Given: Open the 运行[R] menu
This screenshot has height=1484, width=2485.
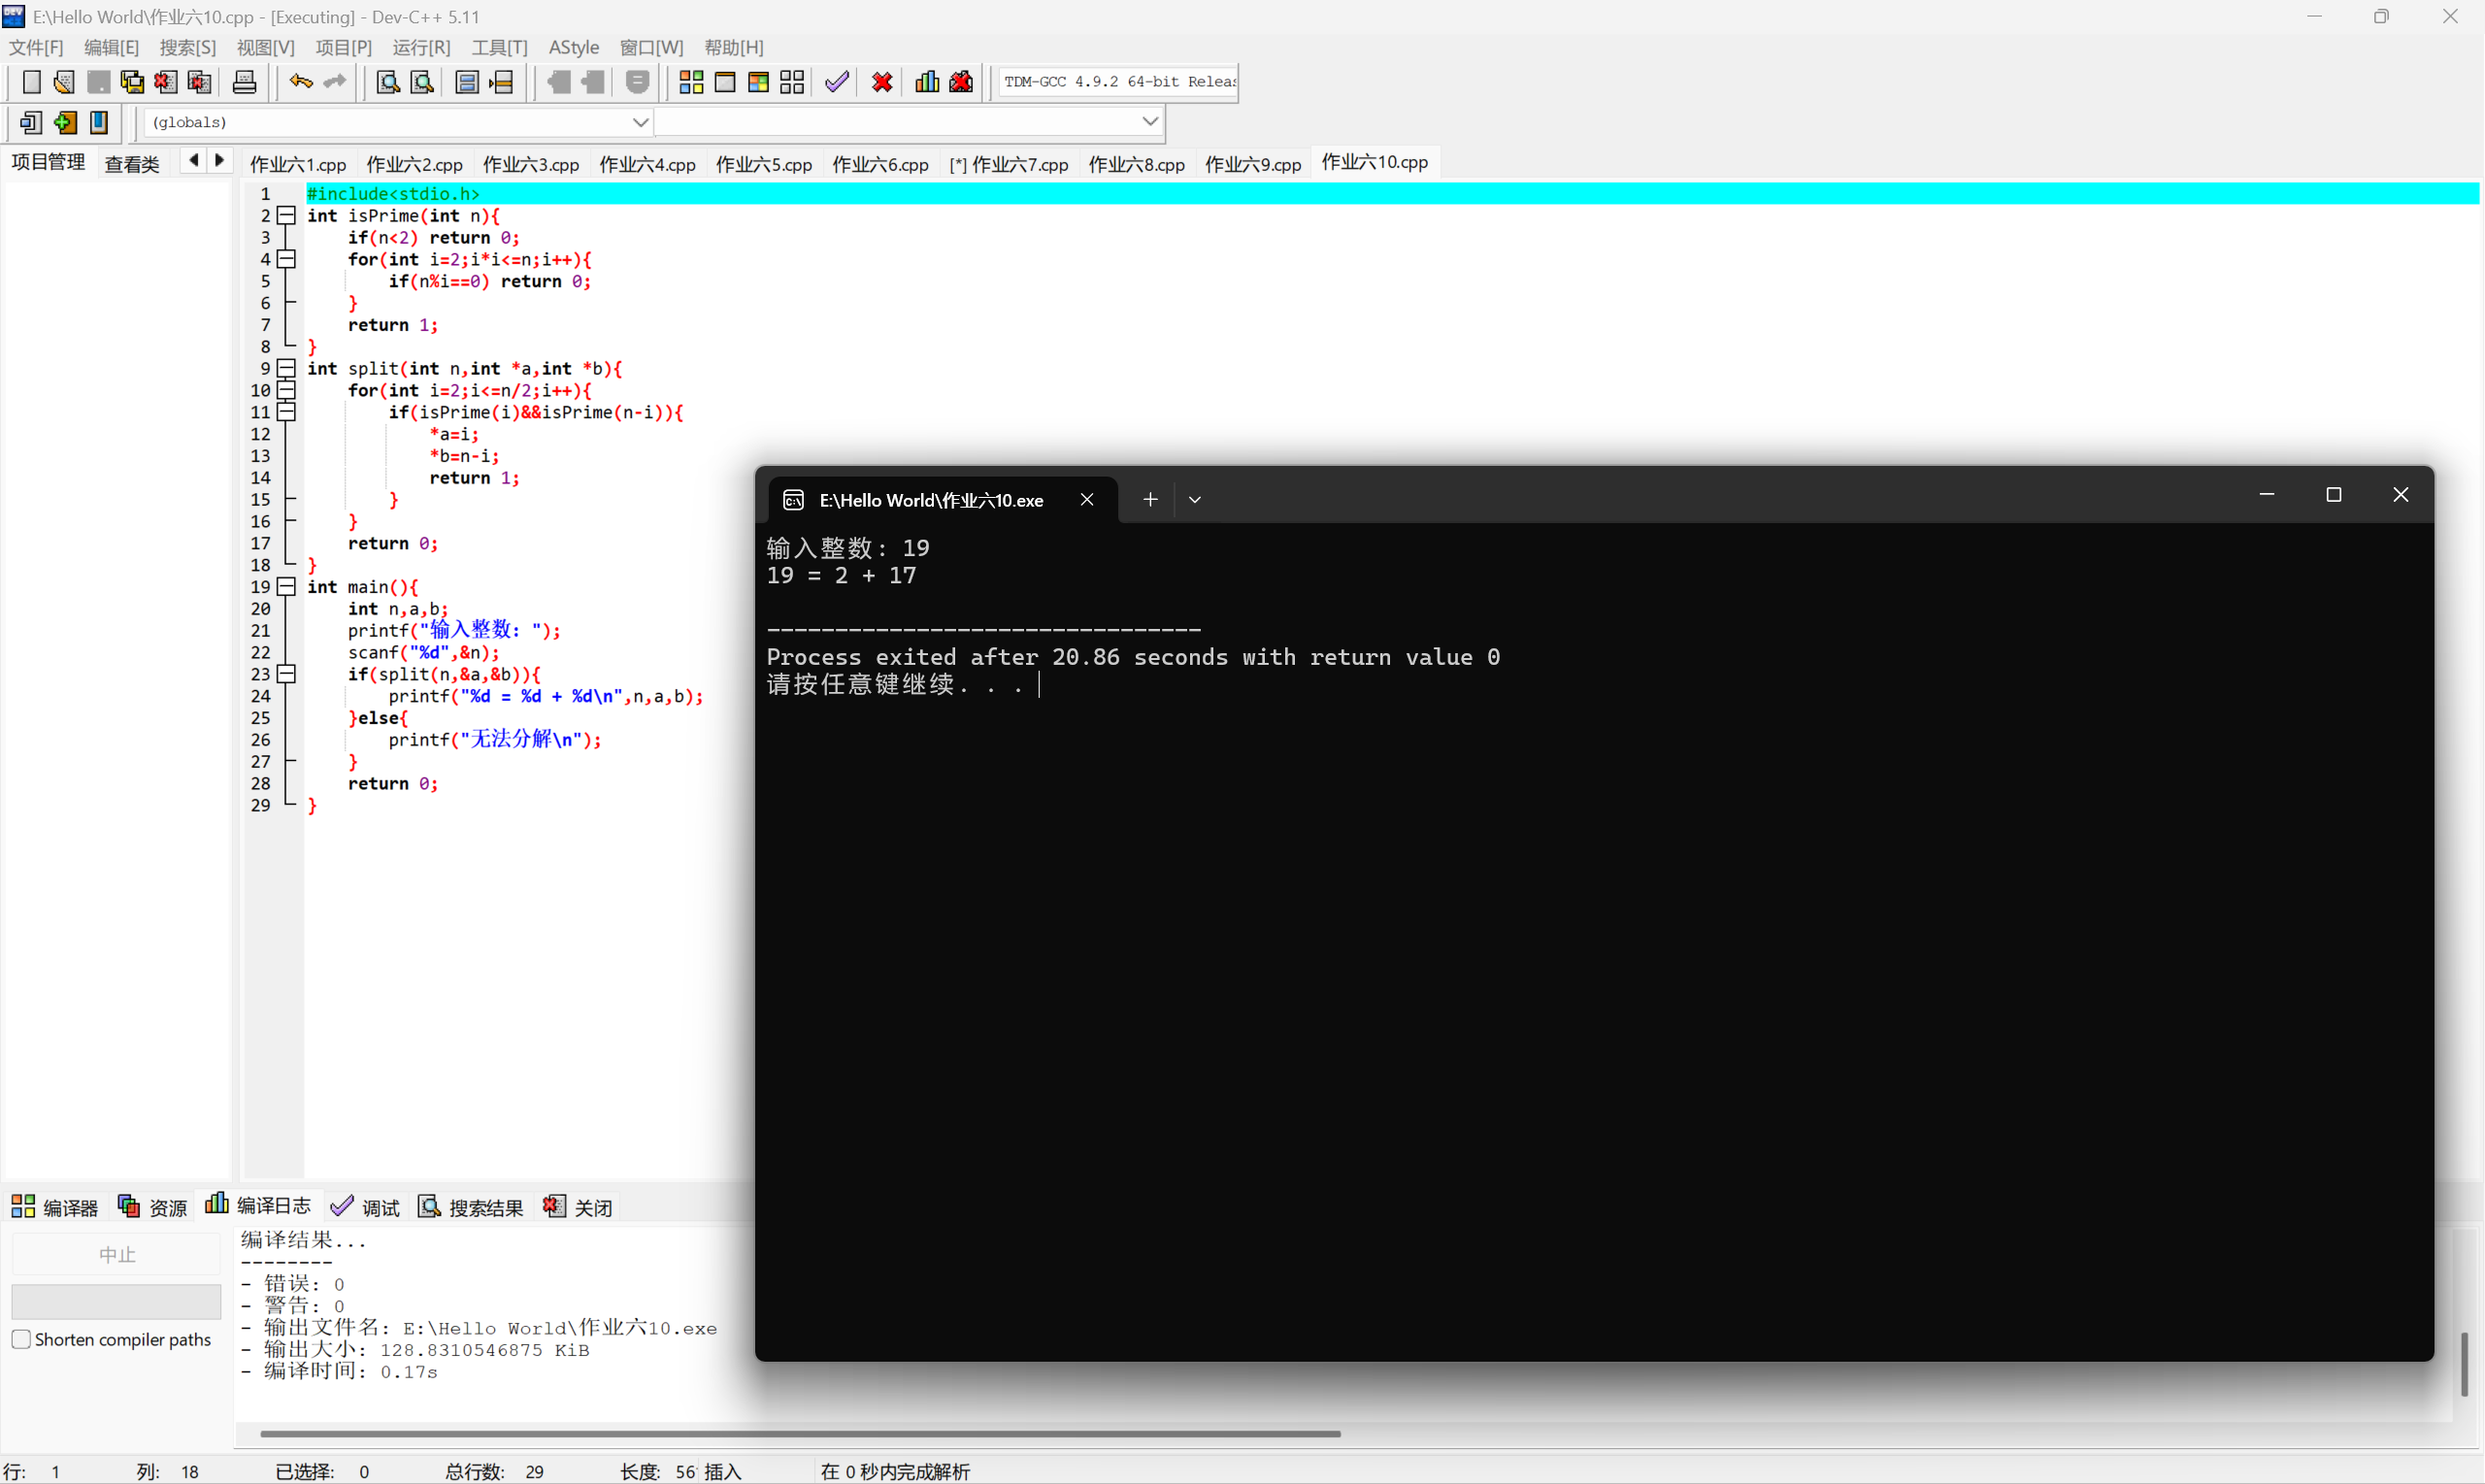Looking at the screenshot, I should pos(421,47).
